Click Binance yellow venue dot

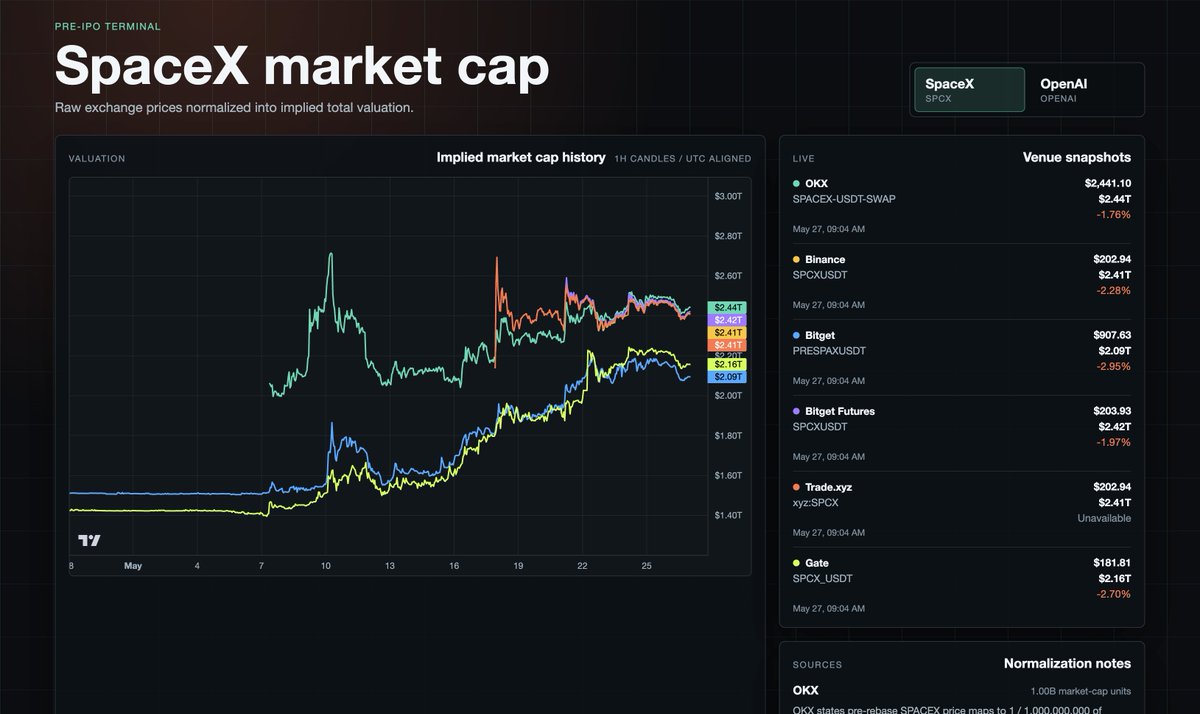(796, 260)
